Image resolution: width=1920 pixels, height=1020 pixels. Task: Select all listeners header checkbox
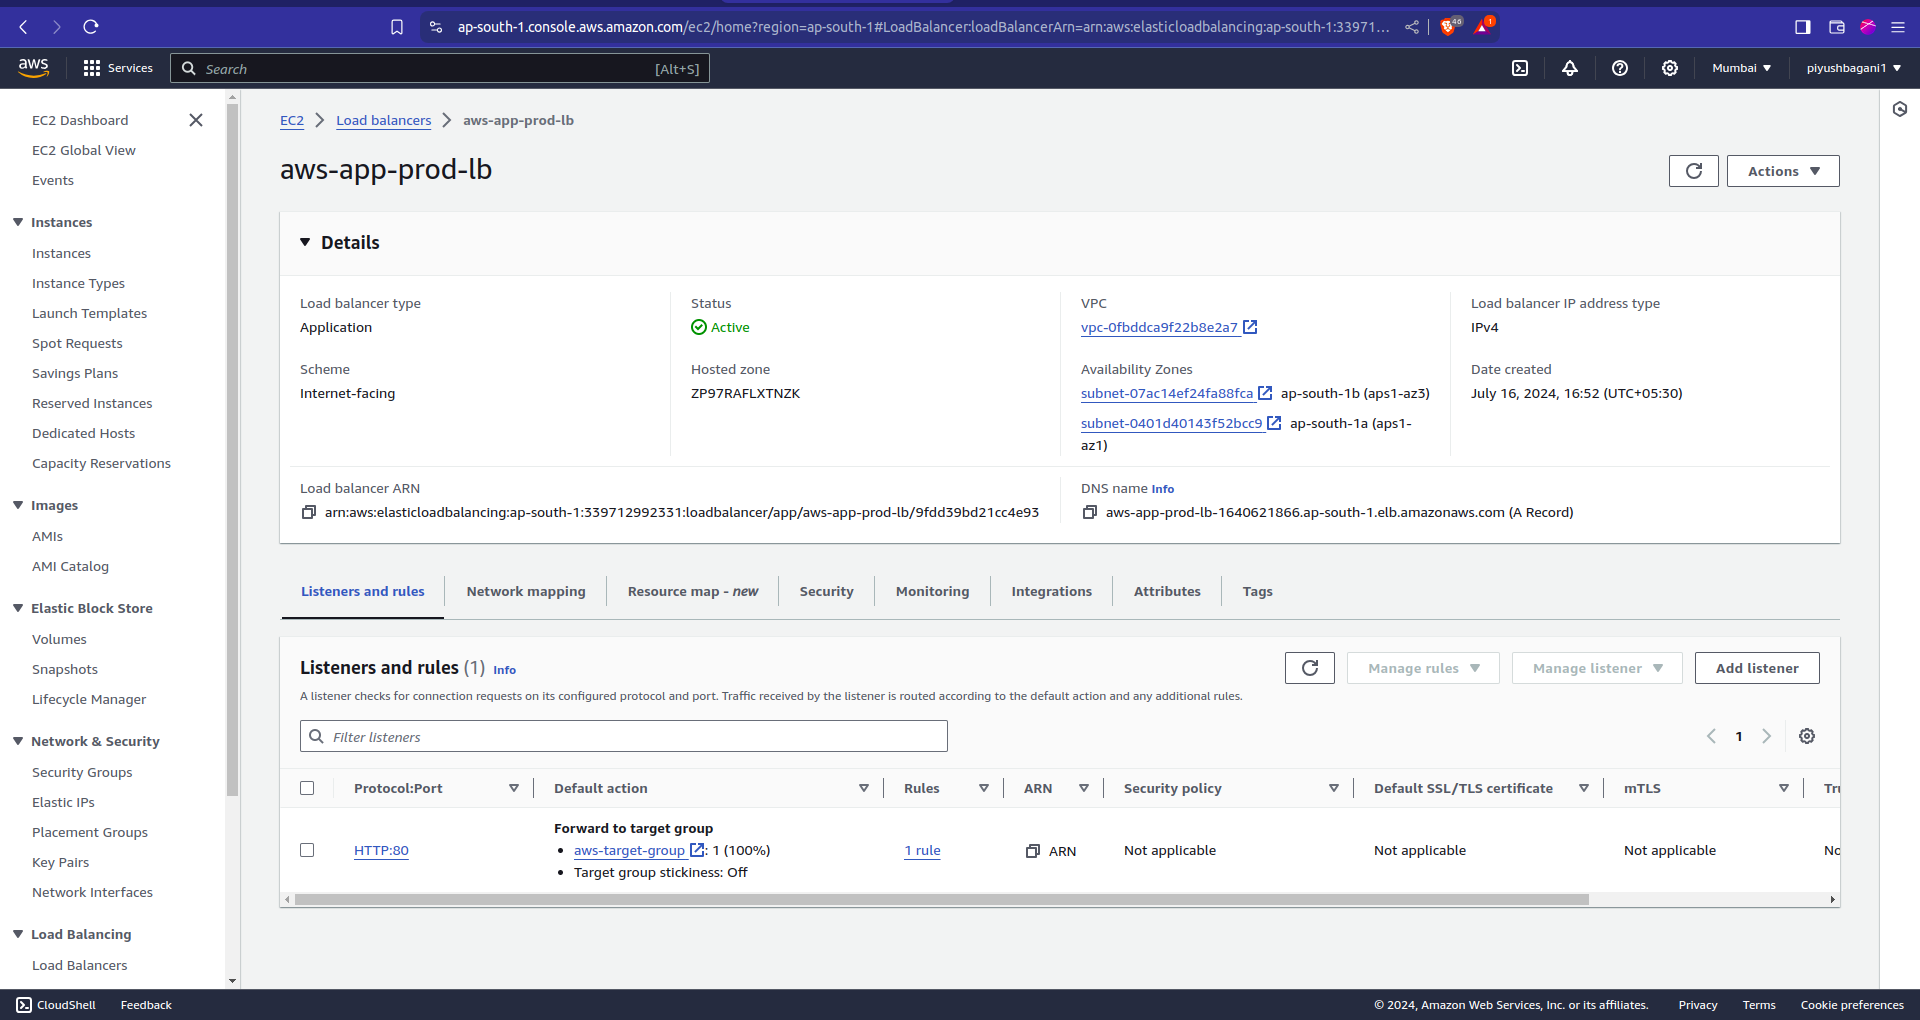pyautogui.click(x=307, y=788)
